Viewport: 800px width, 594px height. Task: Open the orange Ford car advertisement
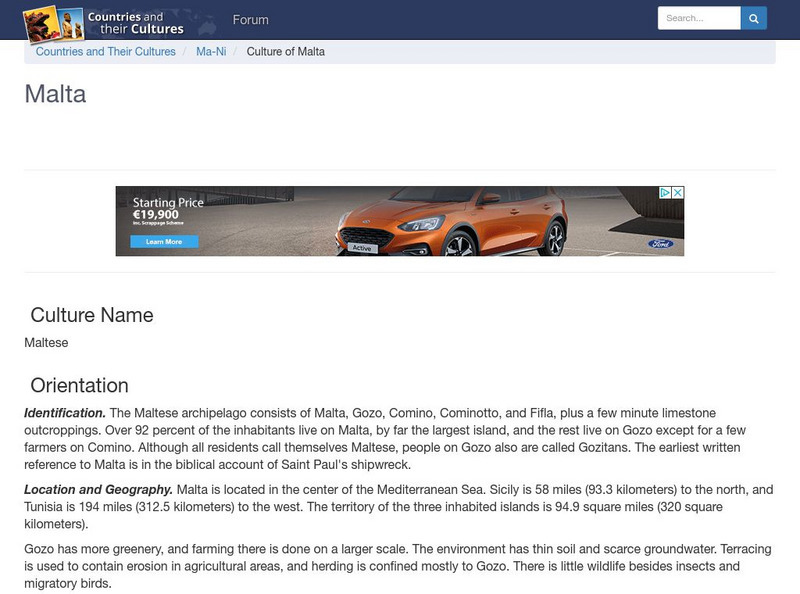coord(400,221)
